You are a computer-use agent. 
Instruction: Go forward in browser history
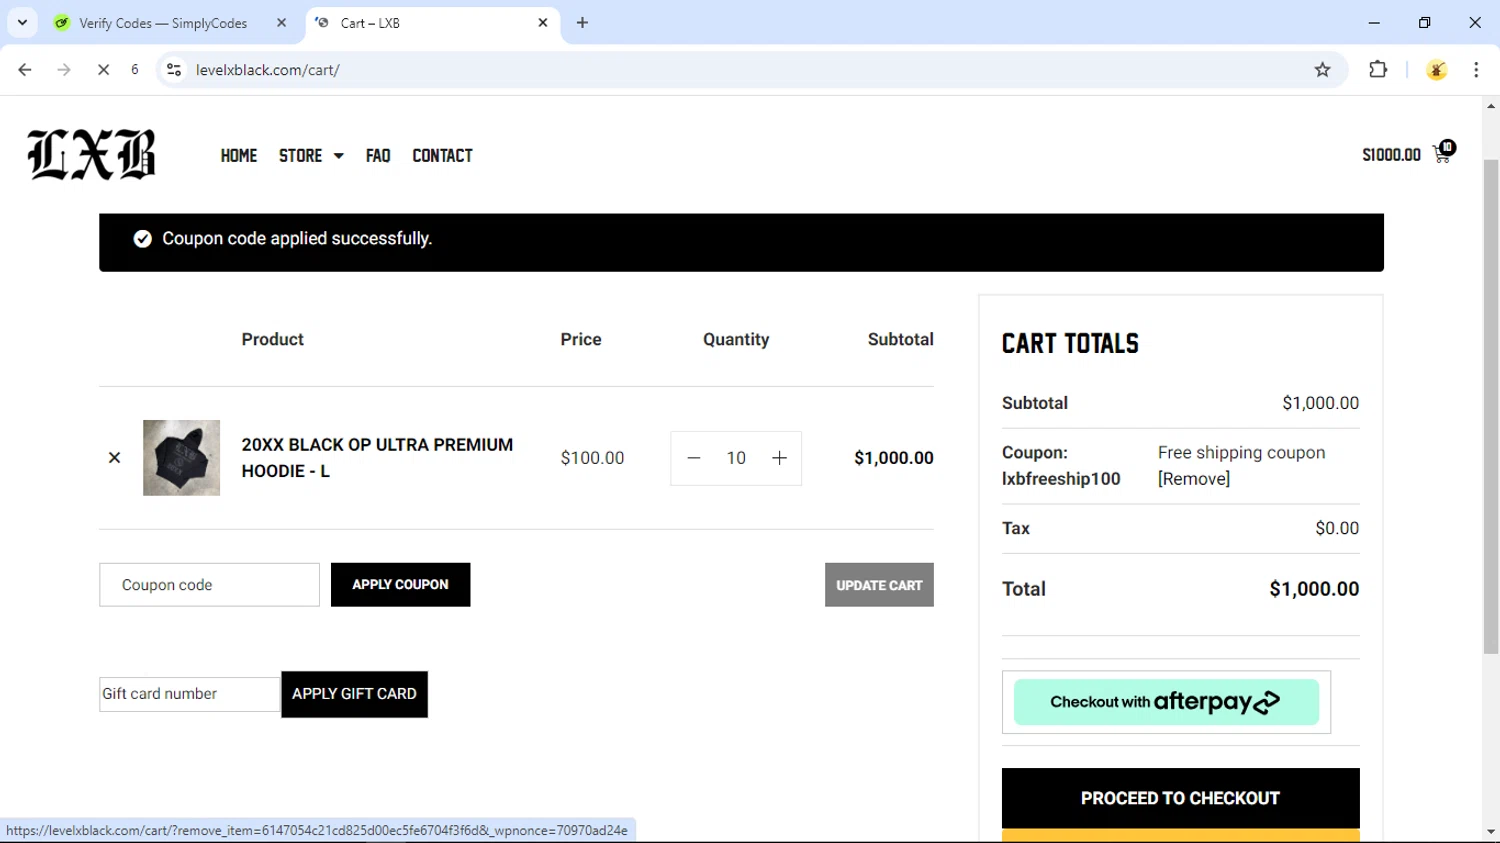tap(64, 70)
